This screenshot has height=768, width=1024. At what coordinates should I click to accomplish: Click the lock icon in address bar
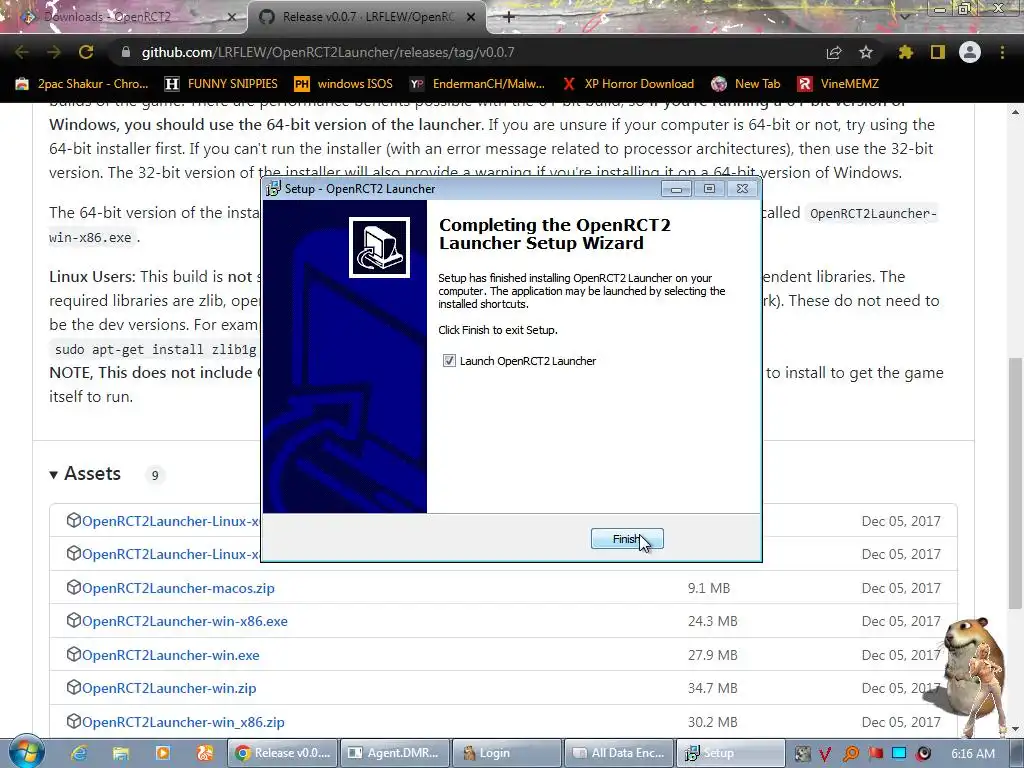126,52
